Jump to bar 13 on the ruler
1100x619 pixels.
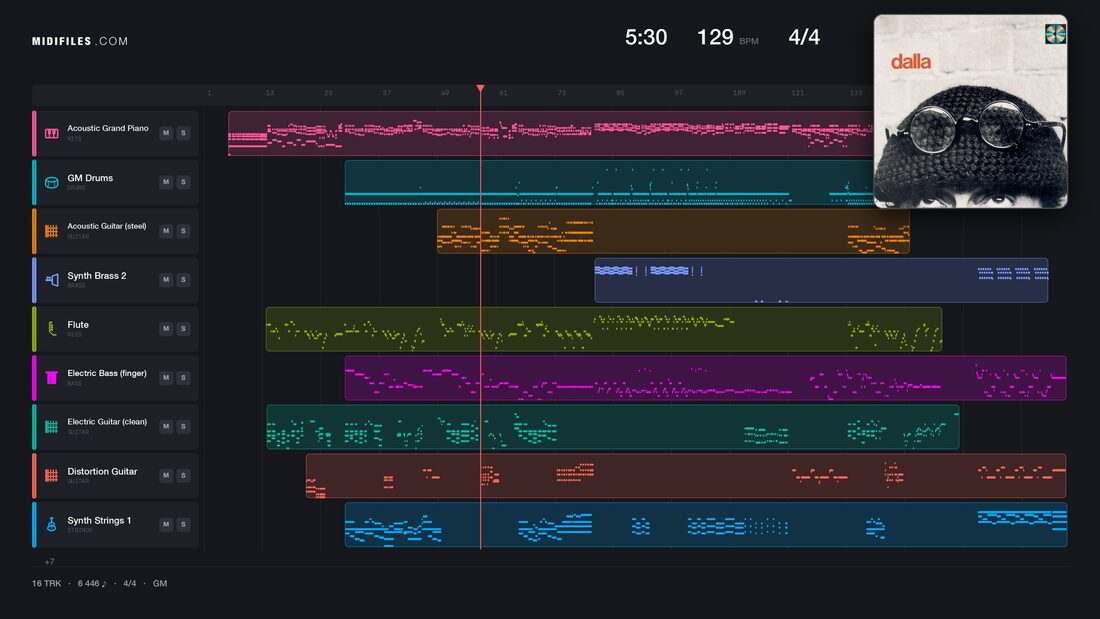coord(269,93)
